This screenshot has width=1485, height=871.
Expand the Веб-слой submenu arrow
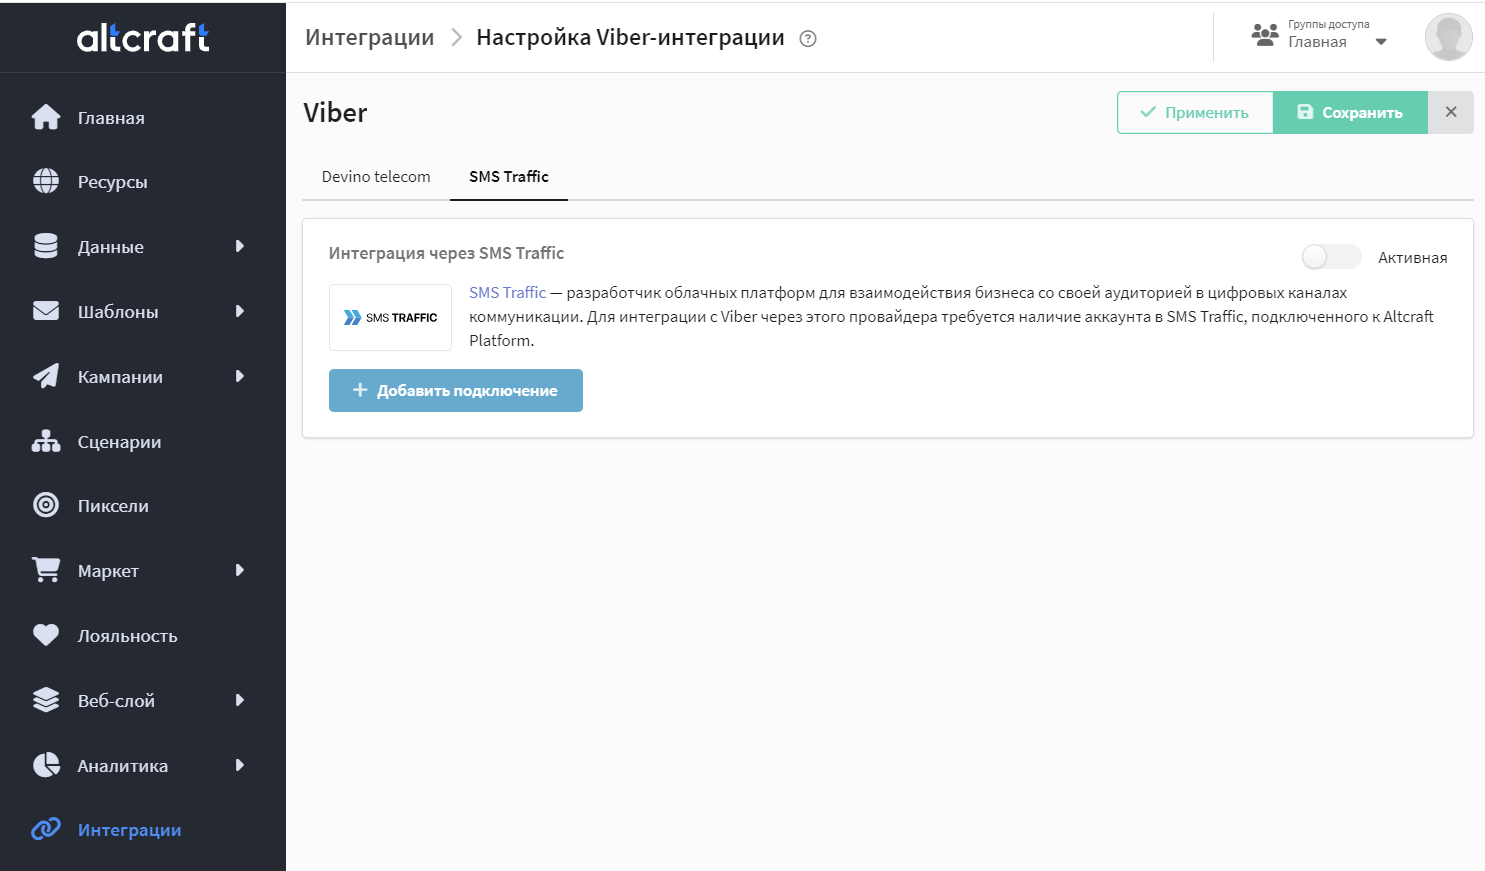point(240,700)
